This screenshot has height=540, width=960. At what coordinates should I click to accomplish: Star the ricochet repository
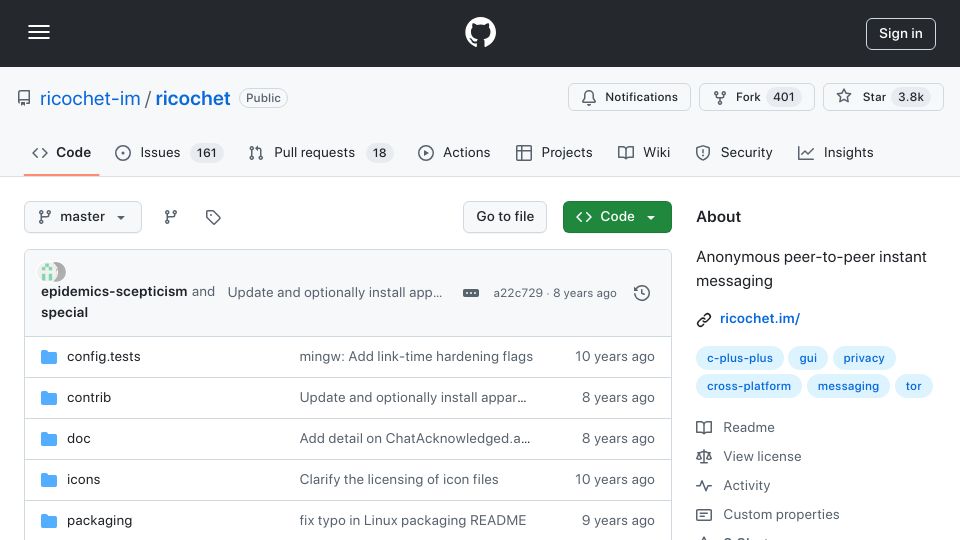pos(883,97)
